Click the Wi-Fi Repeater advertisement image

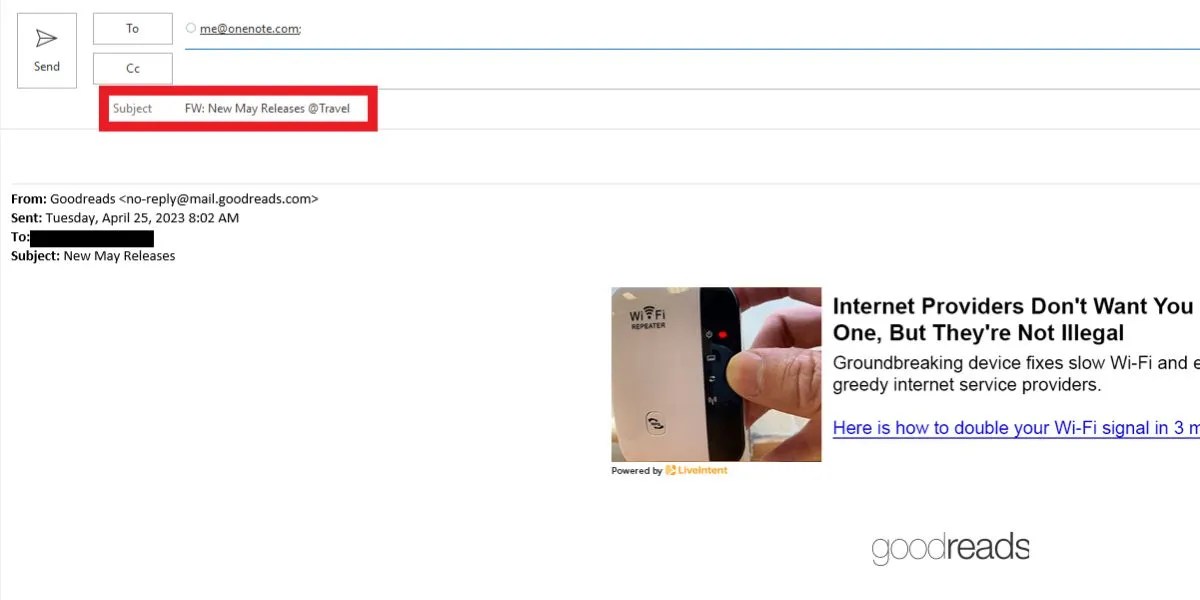pos(716,374)
